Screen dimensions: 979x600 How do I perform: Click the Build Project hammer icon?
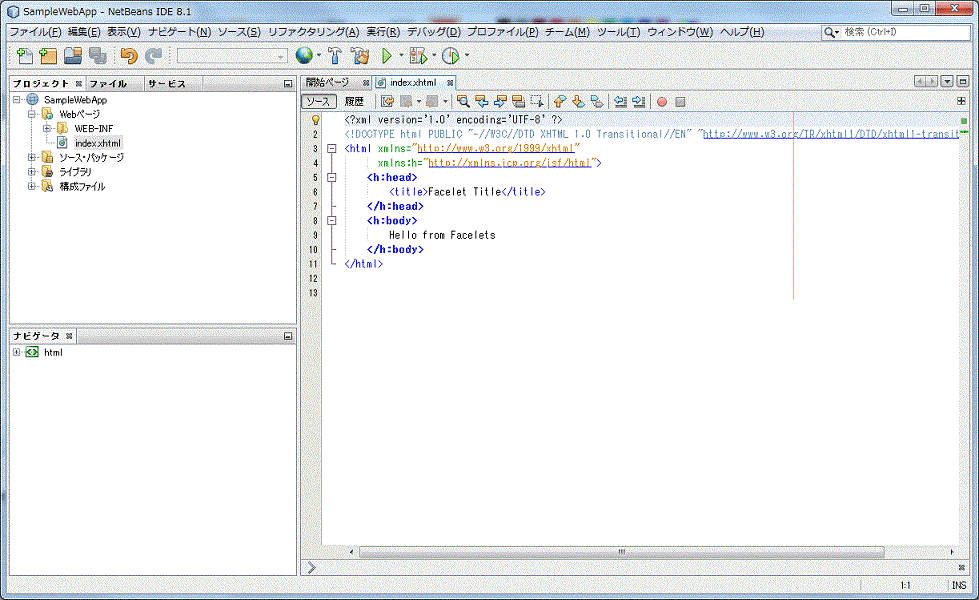[x=335, y=56]
